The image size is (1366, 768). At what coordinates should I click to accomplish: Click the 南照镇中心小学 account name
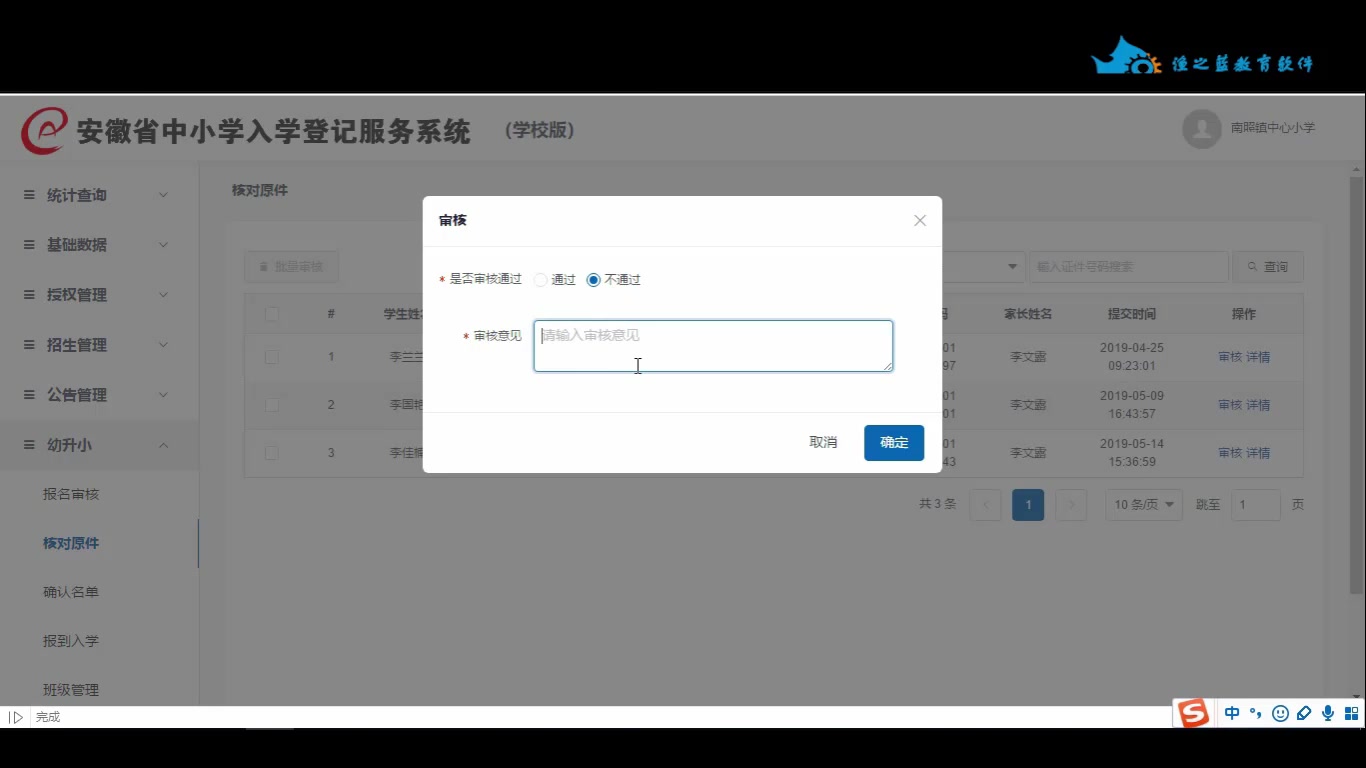tap(1273, 128)
